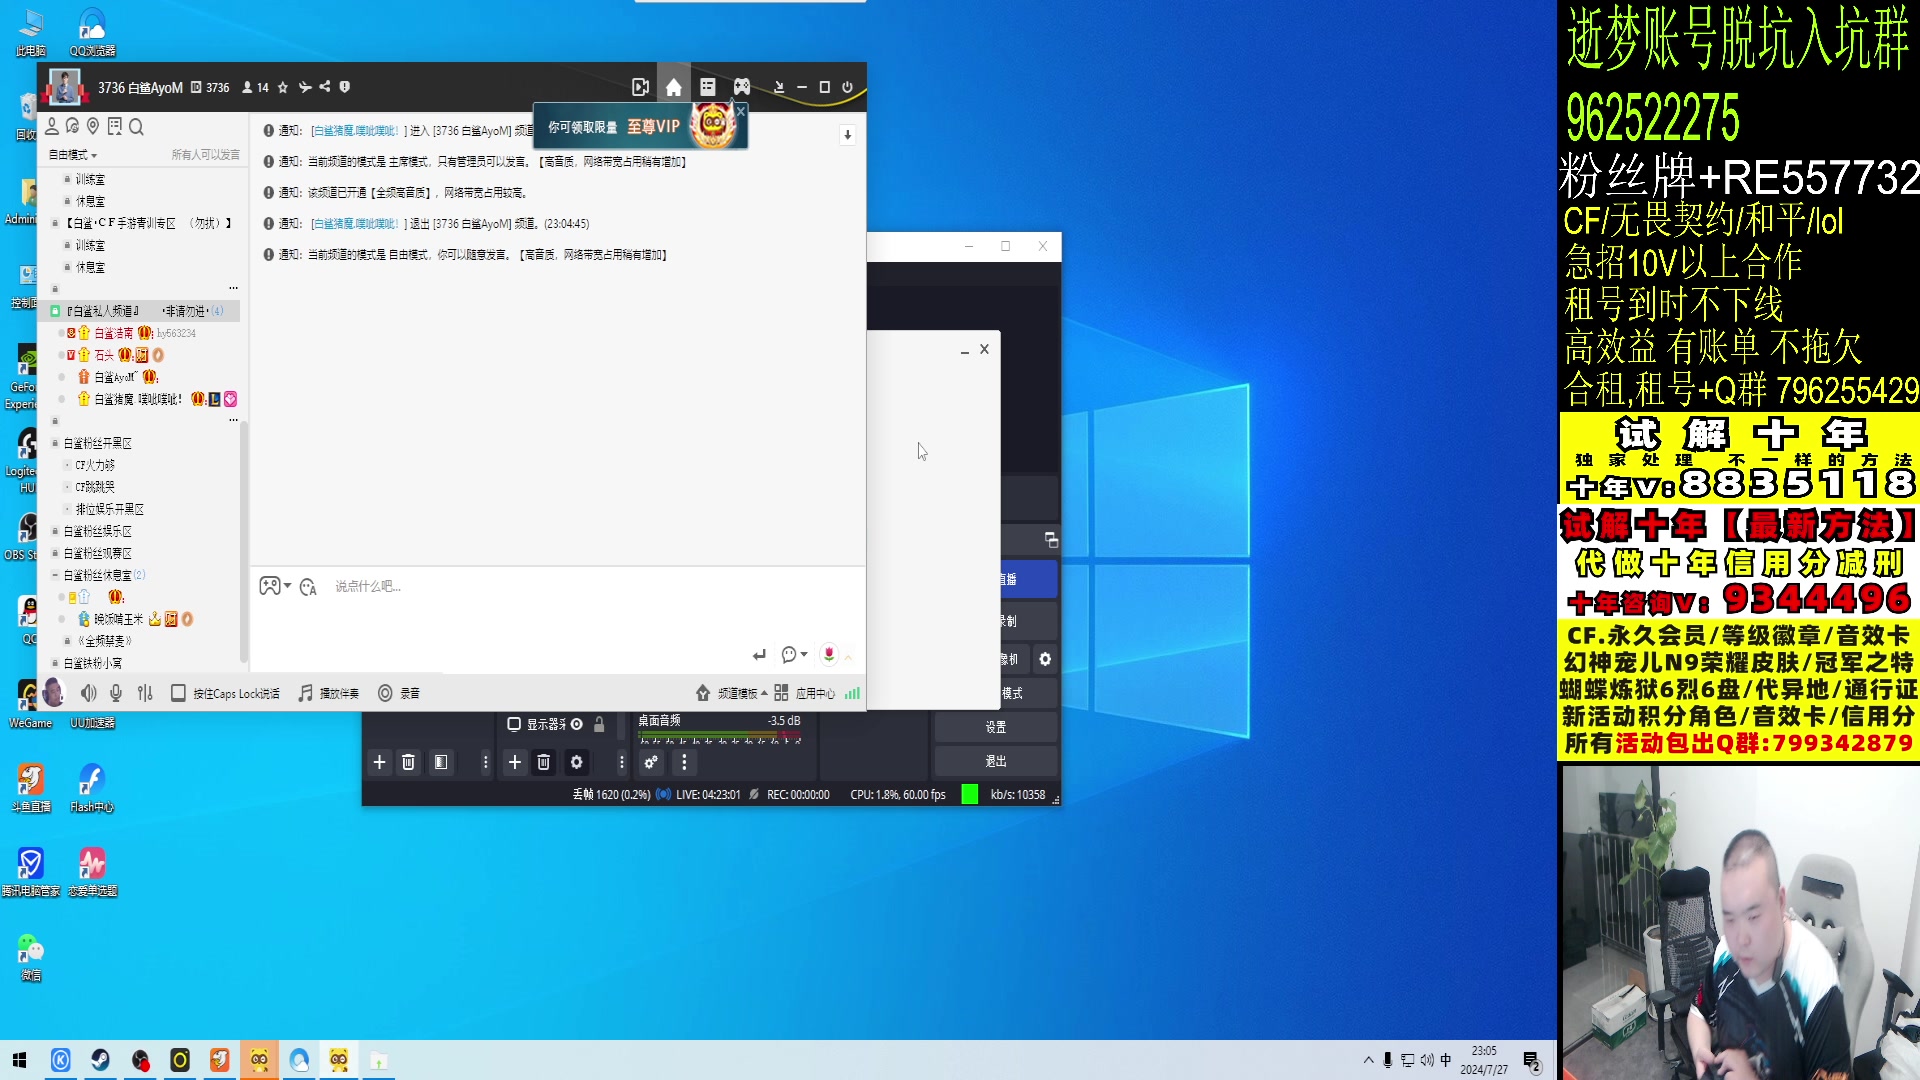1920x1080 pixels.
Task: Select the 白鲨粉丝开黑区 channel
Action: (x=98, y=443)
